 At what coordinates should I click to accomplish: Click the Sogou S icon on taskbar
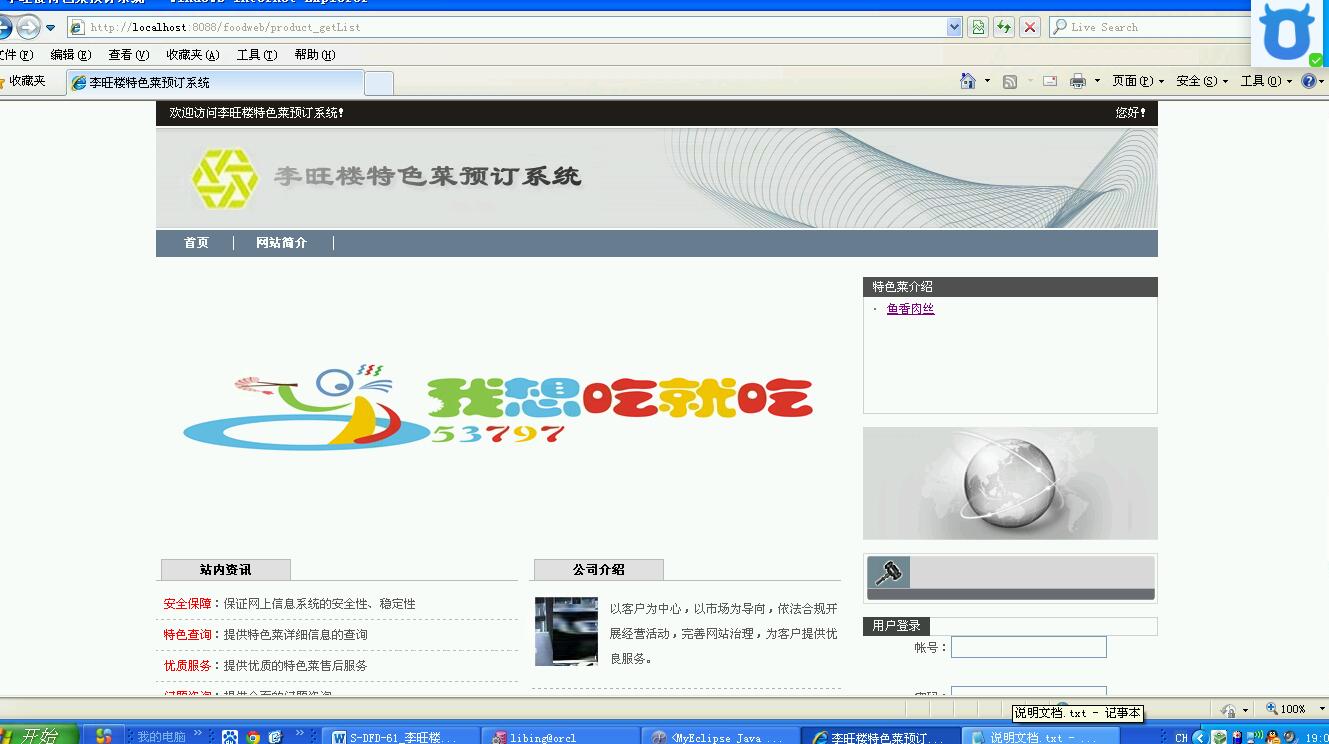103,736
